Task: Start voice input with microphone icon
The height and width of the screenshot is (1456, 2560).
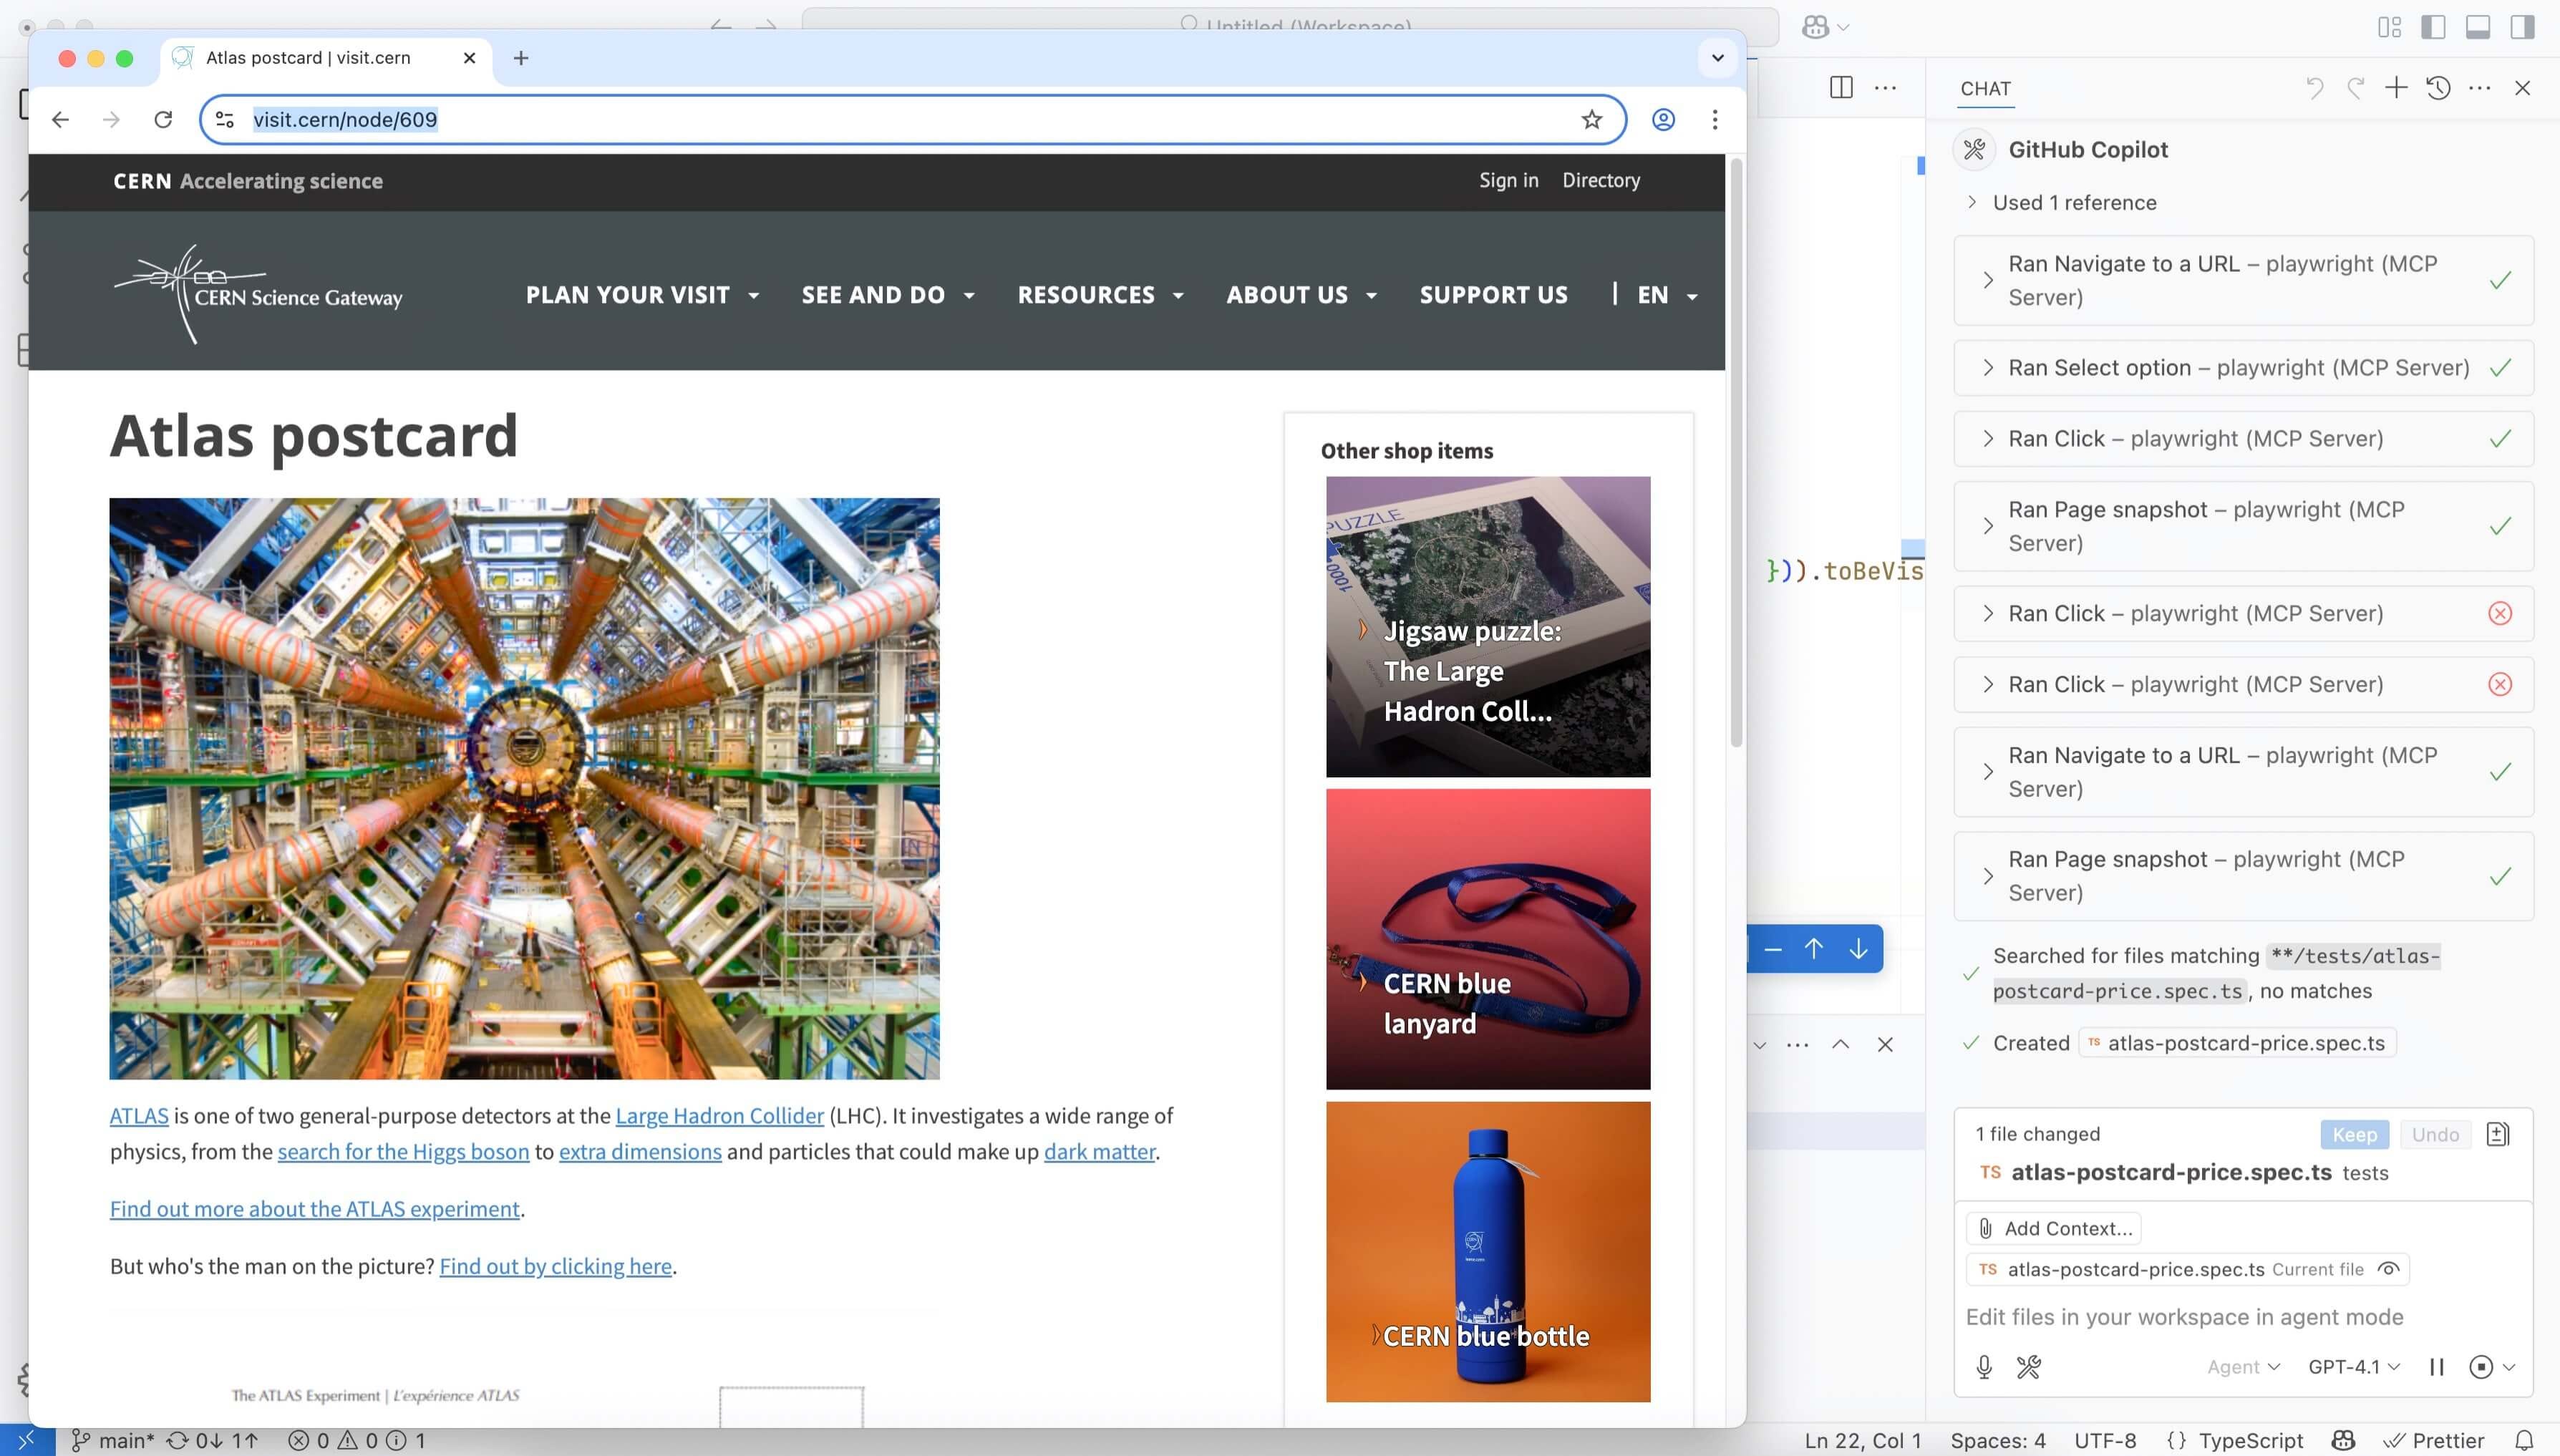Action: tap(1984, 1366)
